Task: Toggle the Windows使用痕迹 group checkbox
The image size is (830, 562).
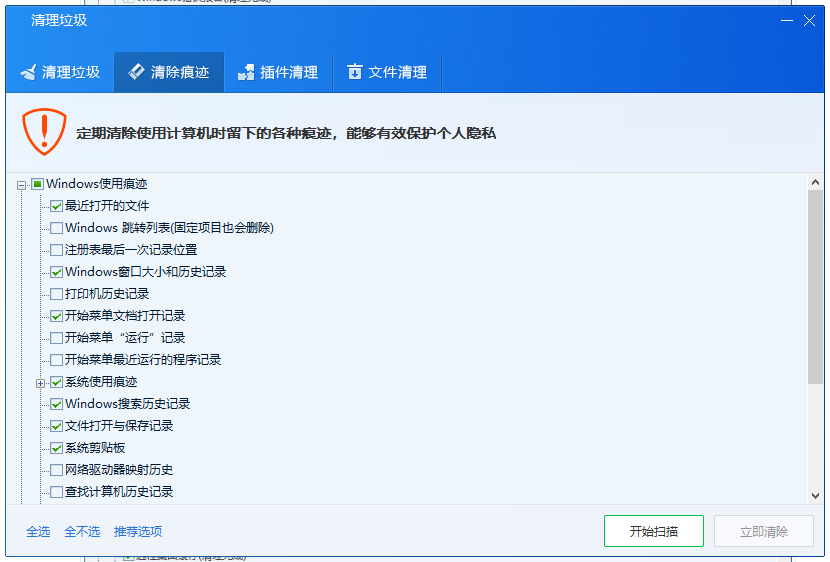Action: tap(38, 184)
